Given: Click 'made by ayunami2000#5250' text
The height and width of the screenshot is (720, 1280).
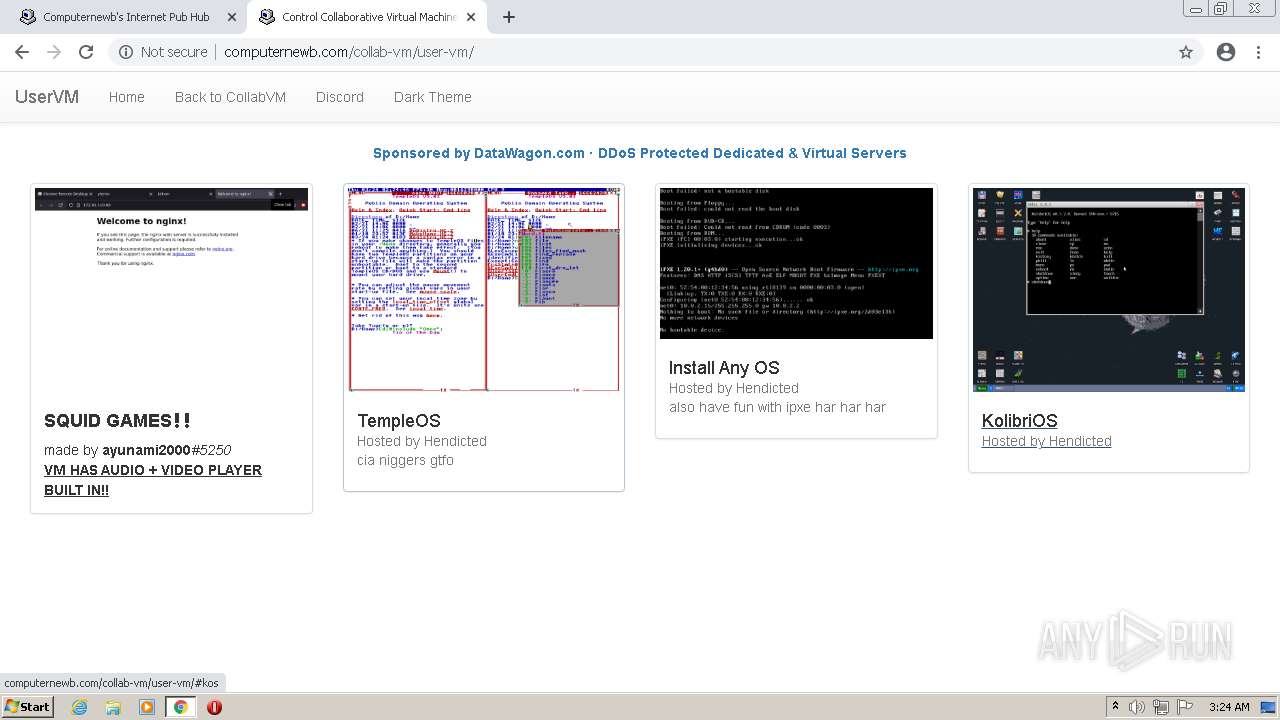Looking at the screenshot, I should [x=138, y=450].
